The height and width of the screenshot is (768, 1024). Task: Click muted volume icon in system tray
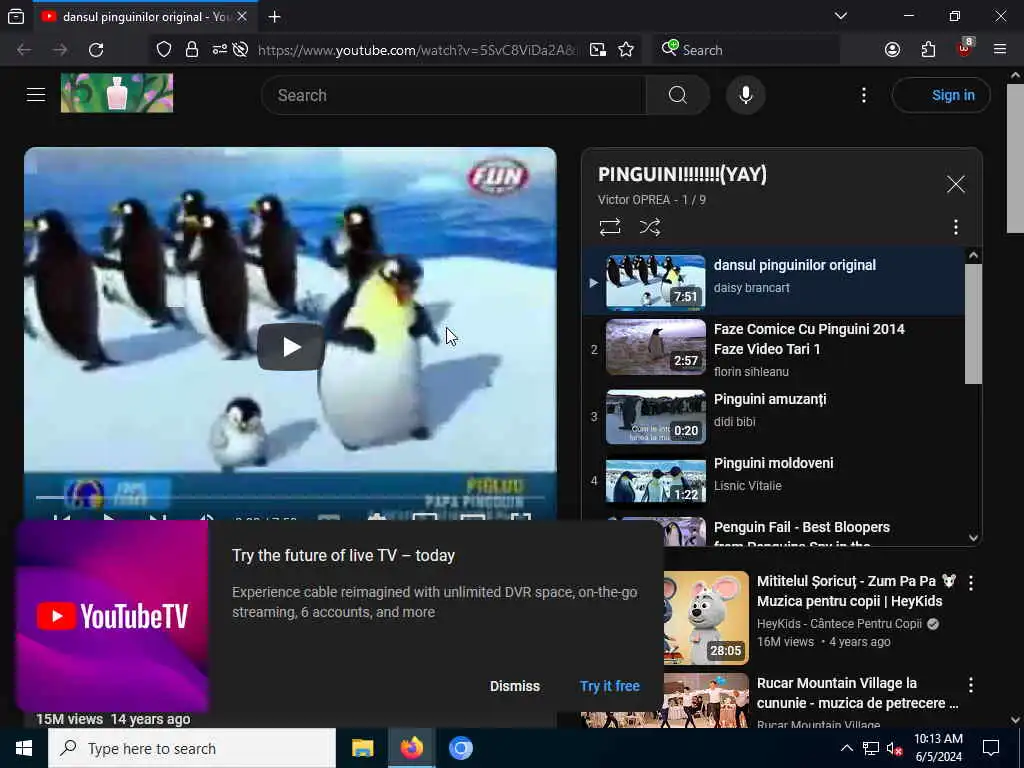(x=894, y=748)
